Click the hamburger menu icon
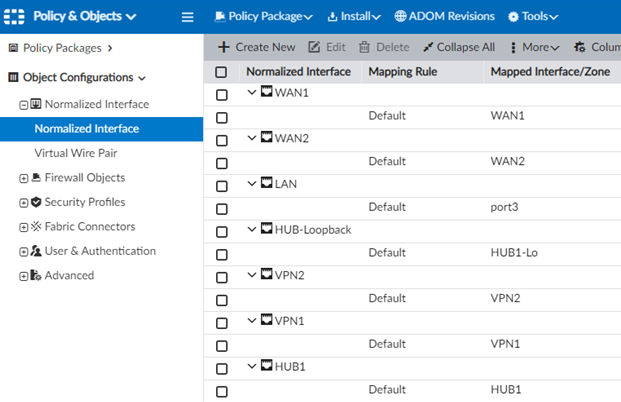621x402 pixels. point(187,17)
